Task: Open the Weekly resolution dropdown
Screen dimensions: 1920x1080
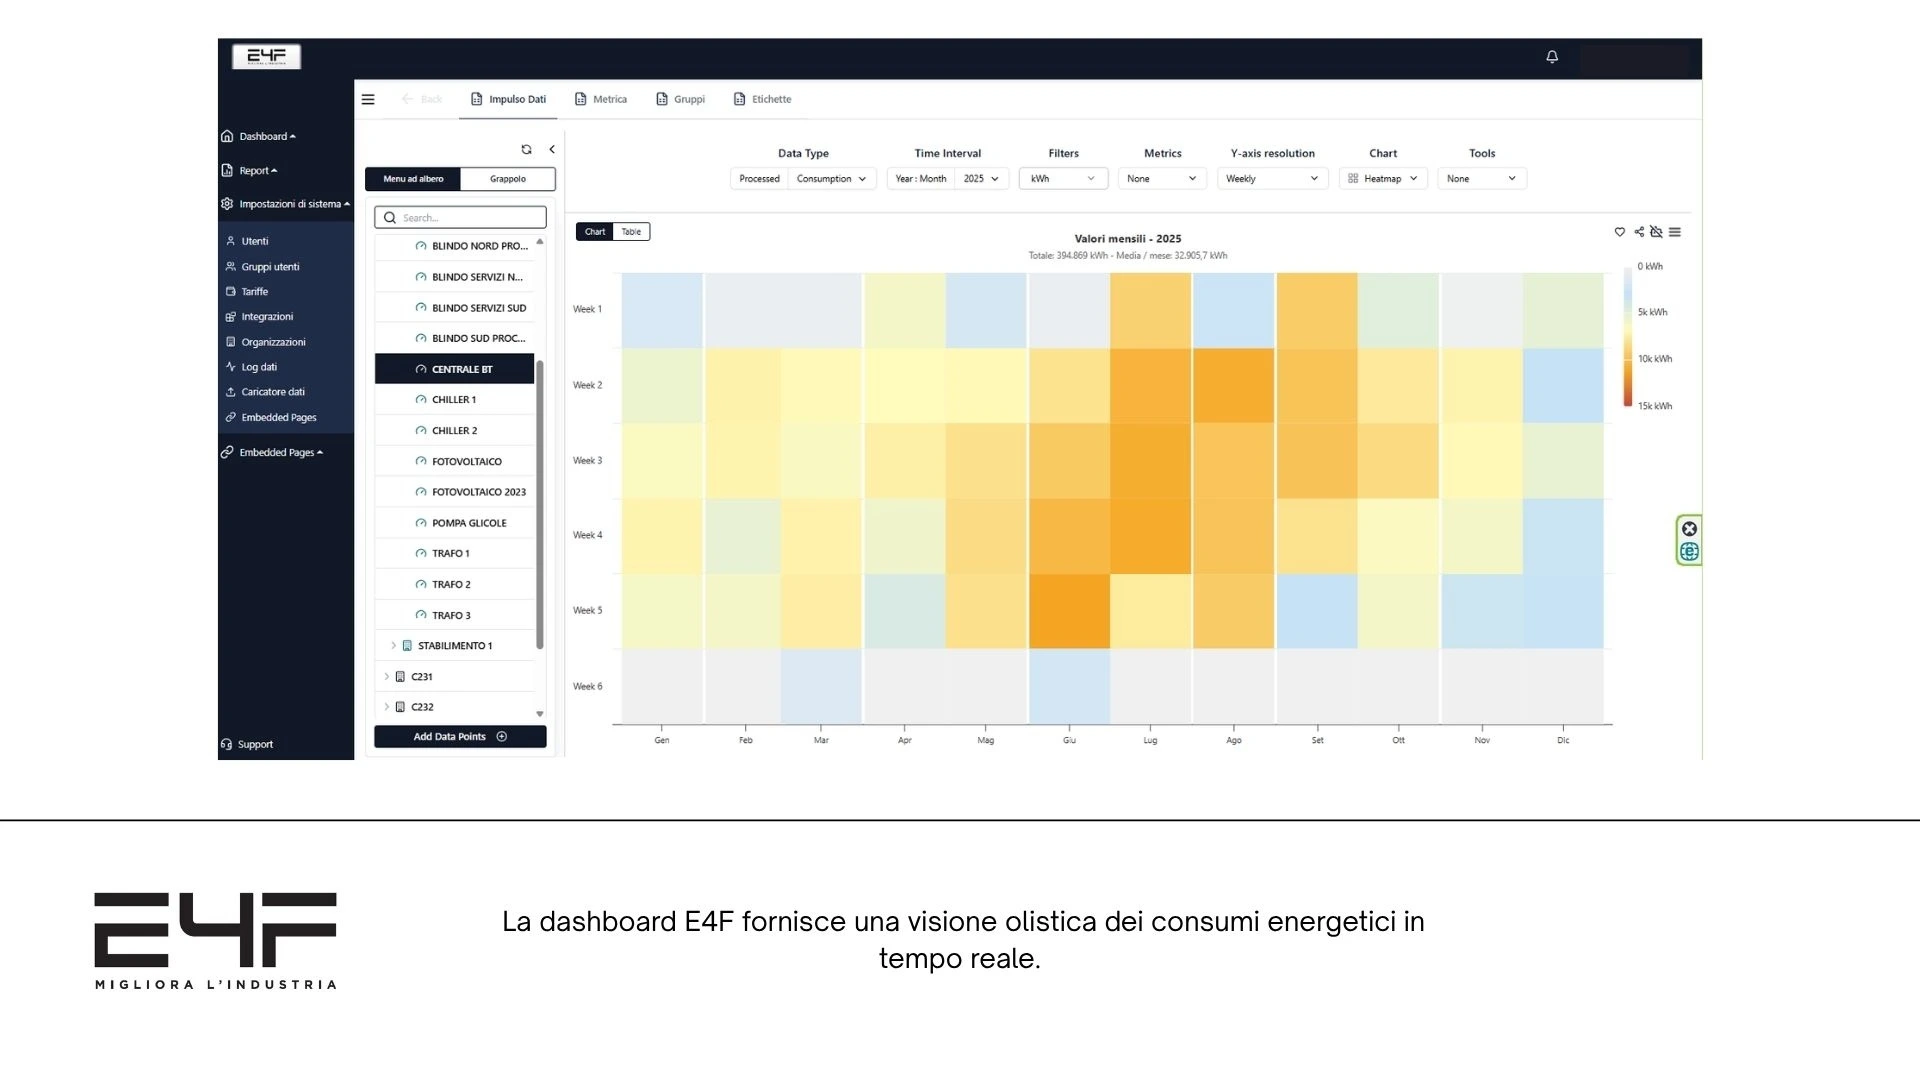Action: point(1272,179)
